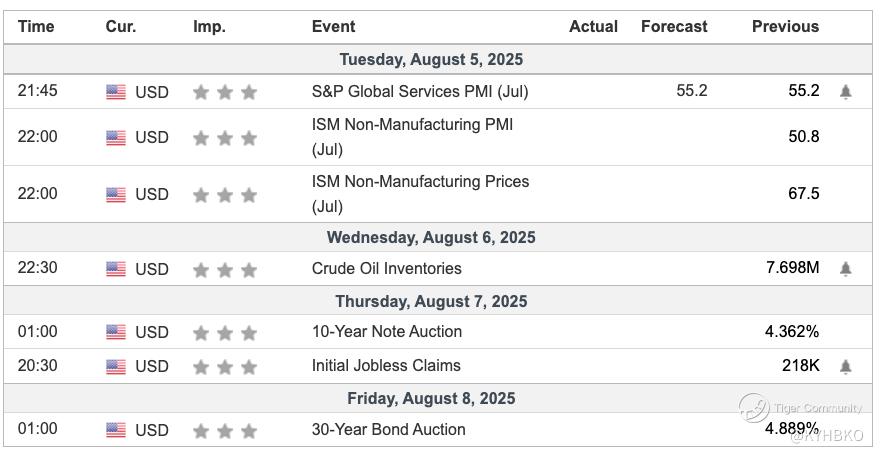The height and width of the screenshot is (456, 880).
Task: Click the Imp. column header
Action: point(209,27)
